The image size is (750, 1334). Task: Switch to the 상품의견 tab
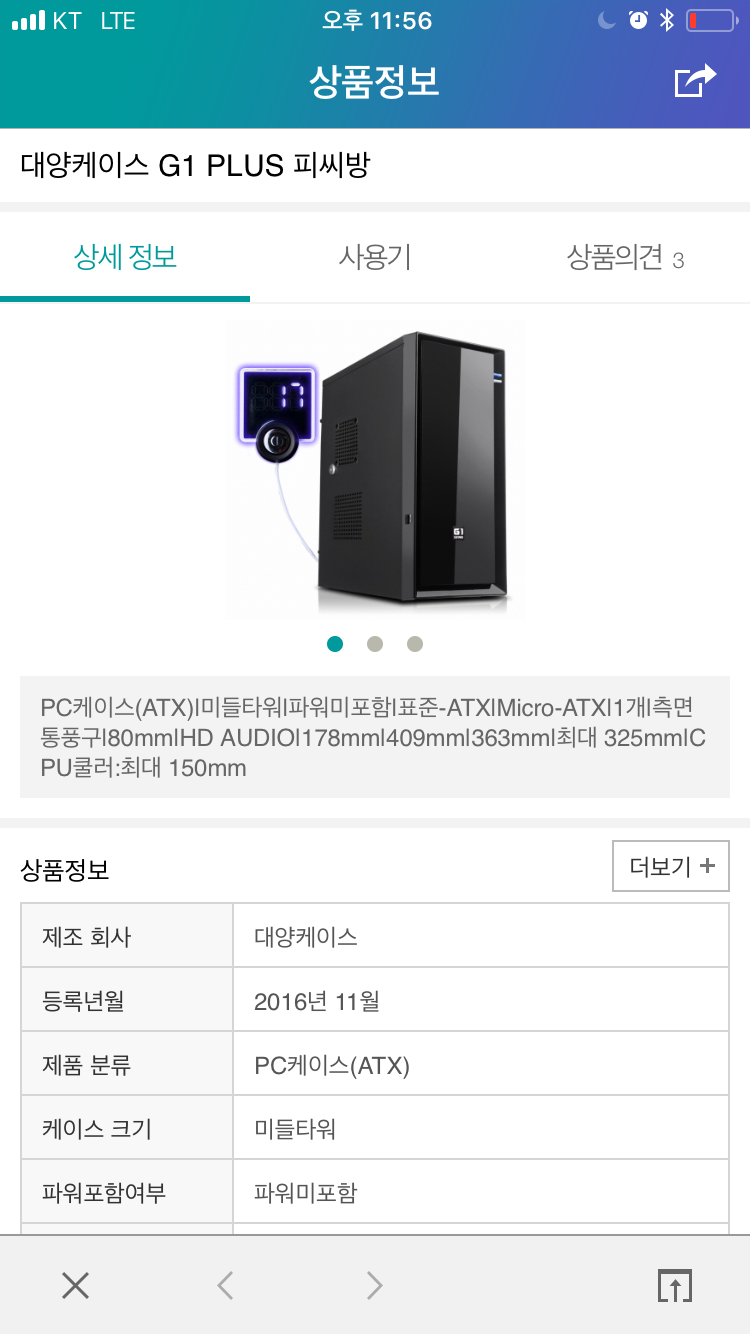tap(625, 258)
